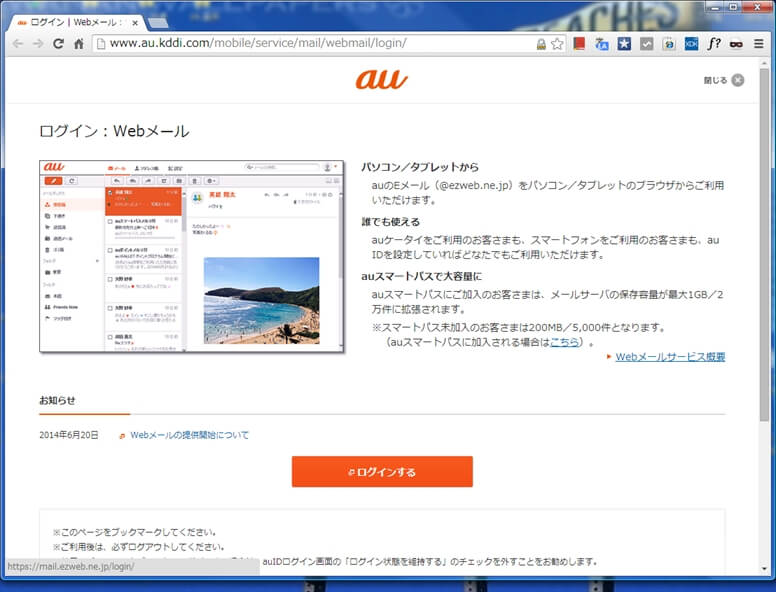The width and height of the screenshot is (776, 592).
Task: Click the f? extension icon
Action: (714, 44)
